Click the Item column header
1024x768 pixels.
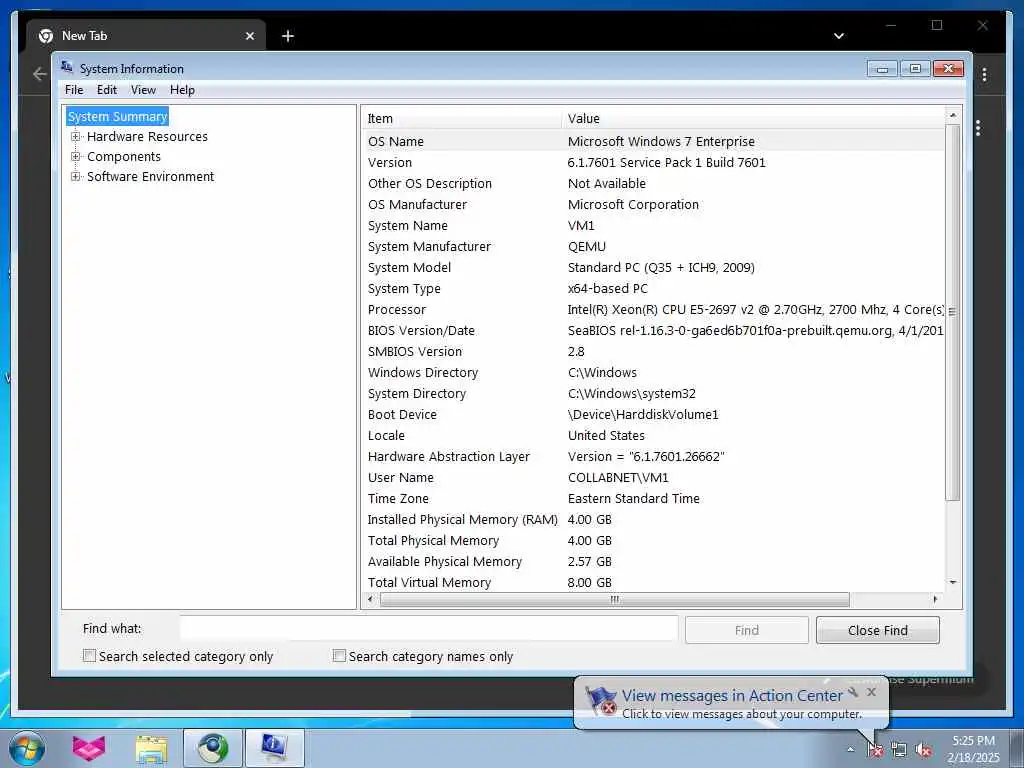(461, 118)
